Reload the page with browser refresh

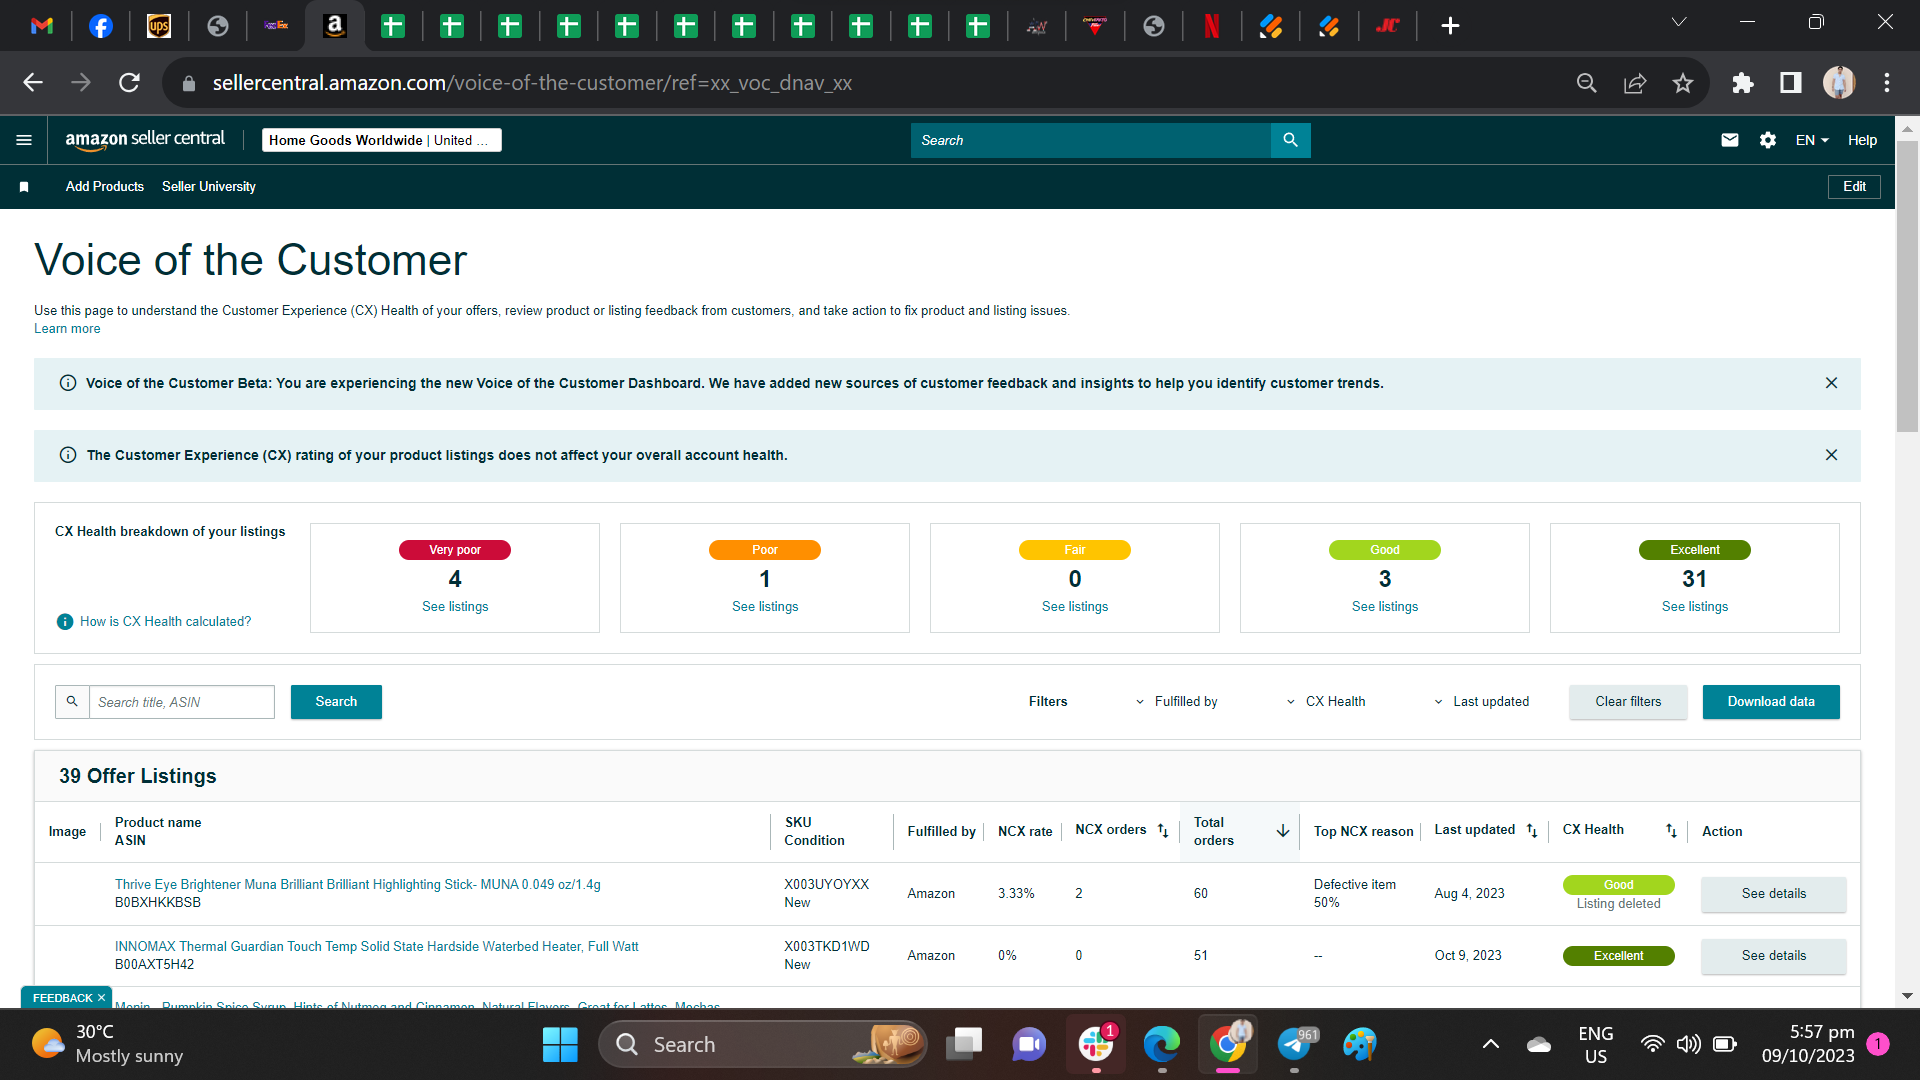click(x=129, y=83)
